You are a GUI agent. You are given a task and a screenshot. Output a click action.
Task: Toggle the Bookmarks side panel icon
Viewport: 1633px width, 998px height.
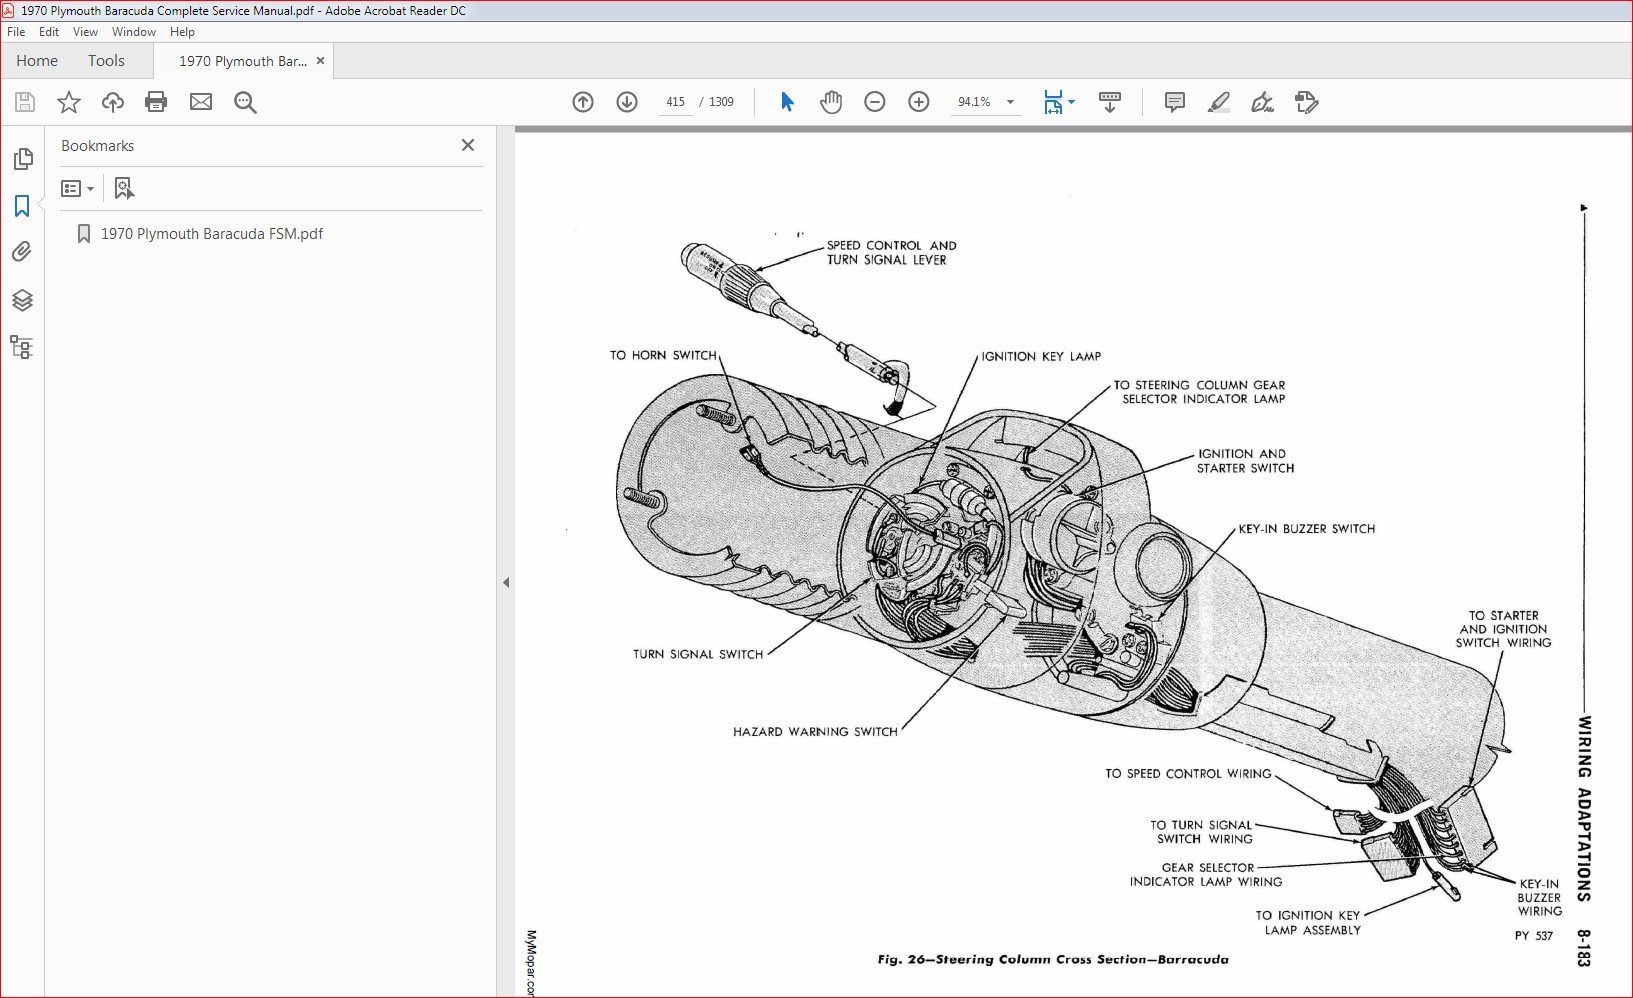click(x=22, y=206)
